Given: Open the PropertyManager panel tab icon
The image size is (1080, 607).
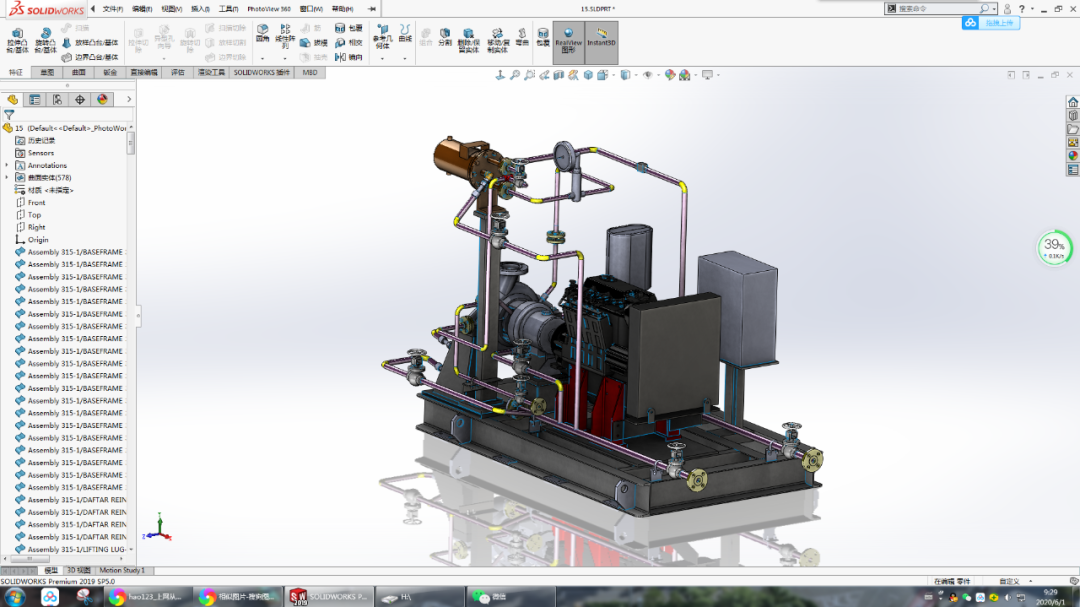Looking at the screenshot, I should point(34,99).
